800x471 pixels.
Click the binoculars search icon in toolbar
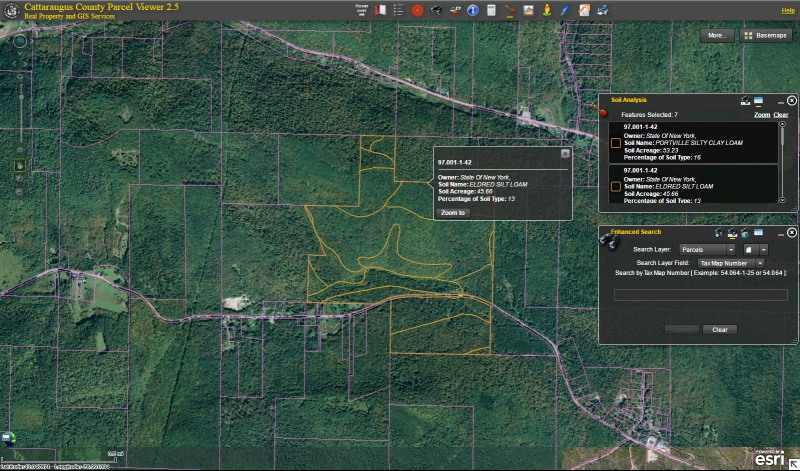pyautogui.click(x=436, y=10)
